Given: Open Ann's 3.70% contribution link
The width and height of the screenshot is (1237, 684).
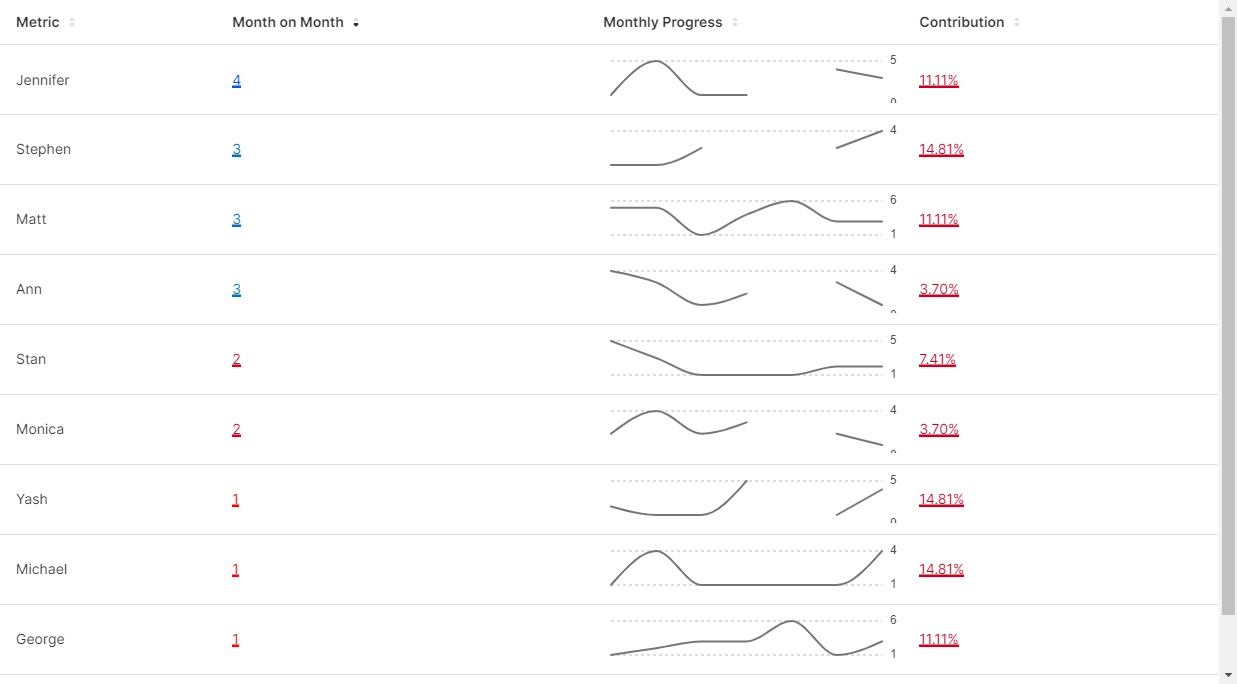Looking at the screenshot, I should [939, 289].
